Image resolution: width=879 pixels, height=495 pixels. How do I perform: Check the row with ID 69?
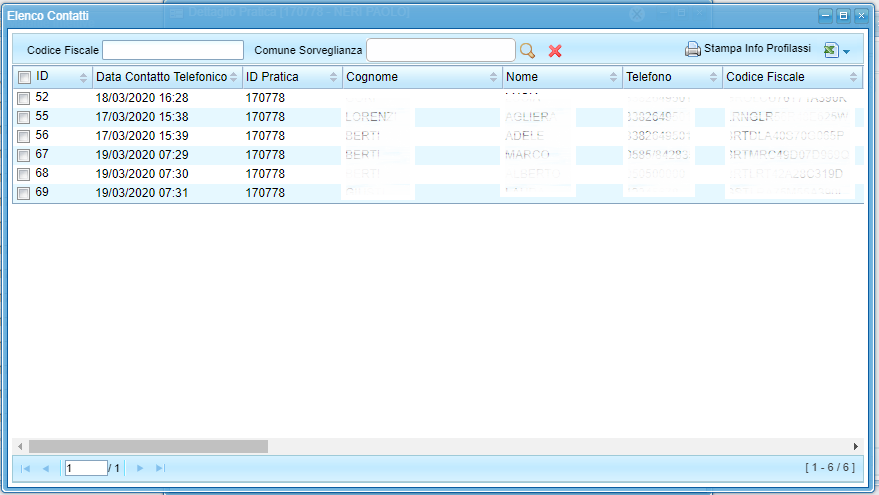[24, 194]
